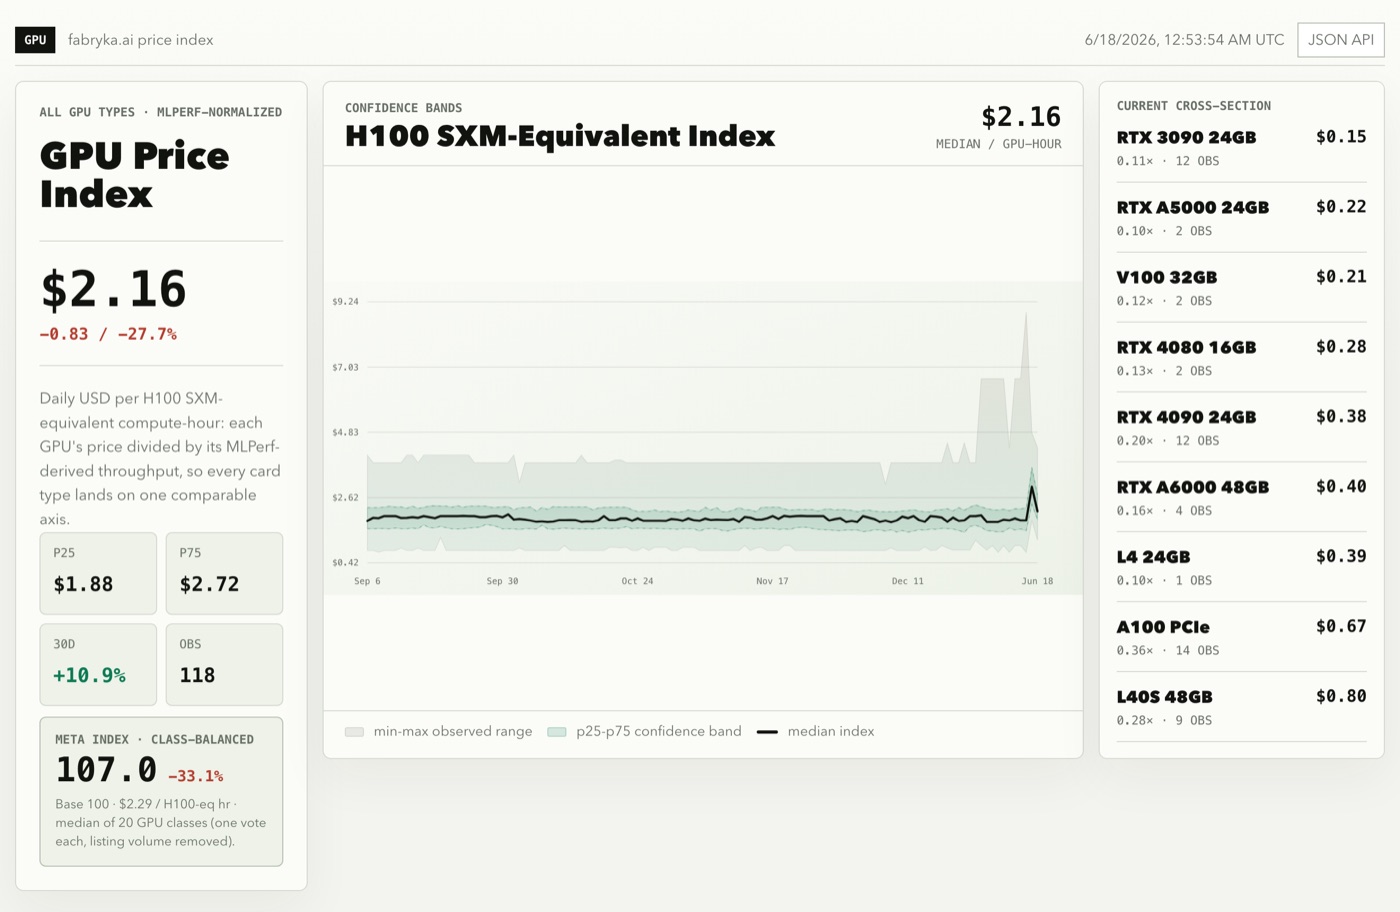
Task: Click the Sep 30 x-axis label
Action: tap(502, 581)
